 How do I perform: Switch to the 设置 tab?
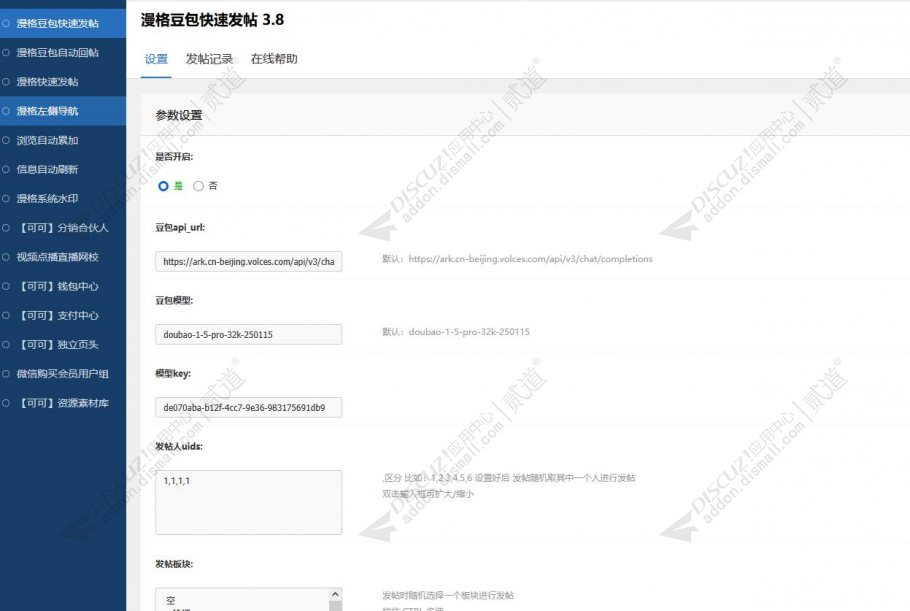click(x=156, y=59)
